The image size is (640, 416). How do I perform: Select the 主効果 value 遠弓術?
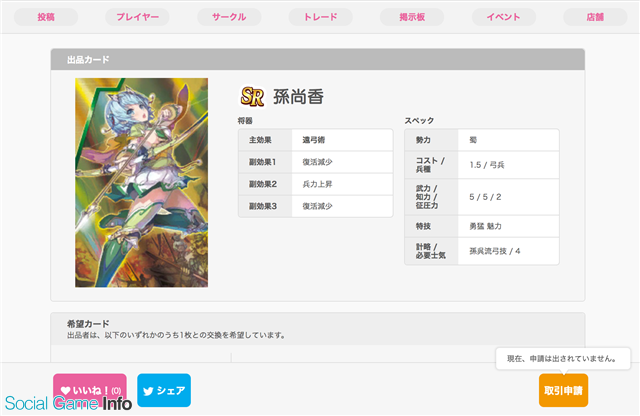click(x=313, y=140)
